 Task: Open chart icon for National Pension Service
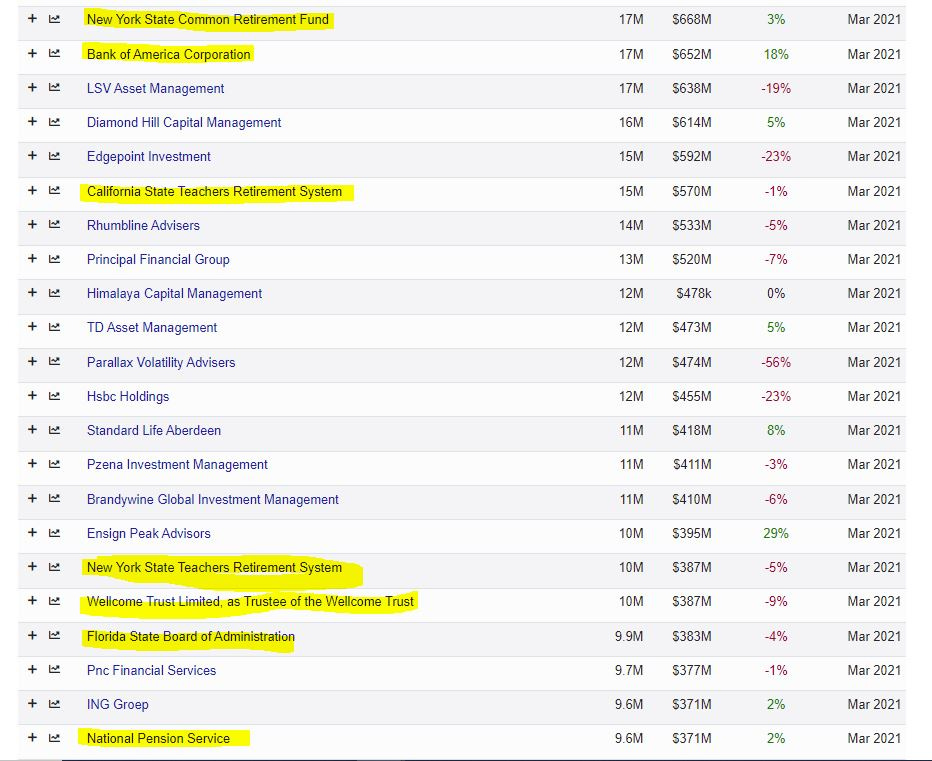pyautogui.click(x=54, y=738)
